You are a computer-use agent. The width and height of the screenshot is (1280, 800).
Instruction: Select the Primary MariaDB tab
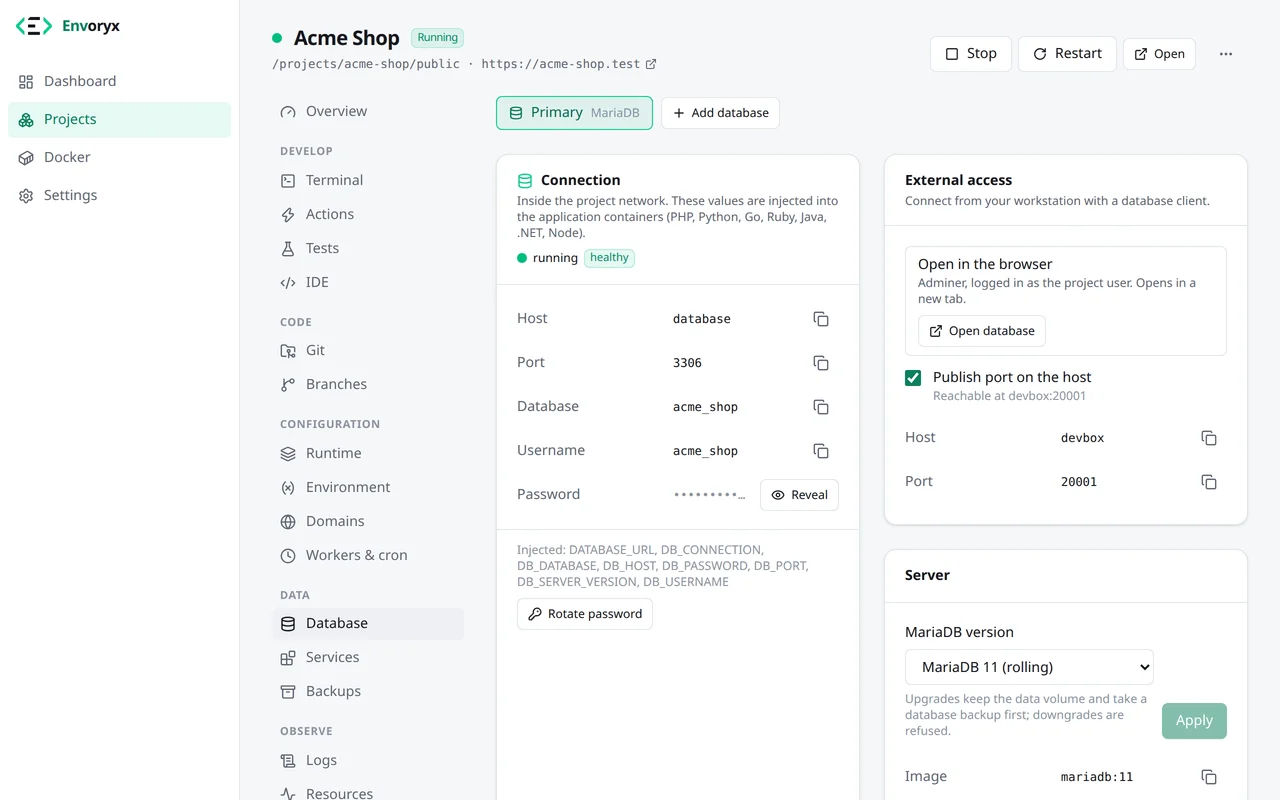click(574, 113)
